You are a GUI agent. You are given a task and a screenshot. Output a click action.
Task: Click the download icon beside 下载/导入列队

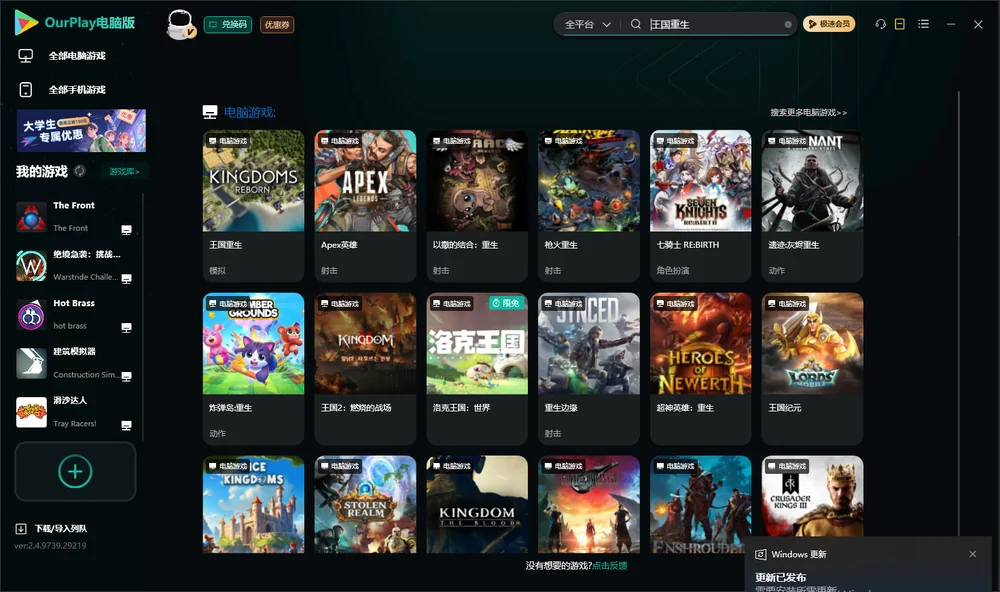(x=21, y=528)
